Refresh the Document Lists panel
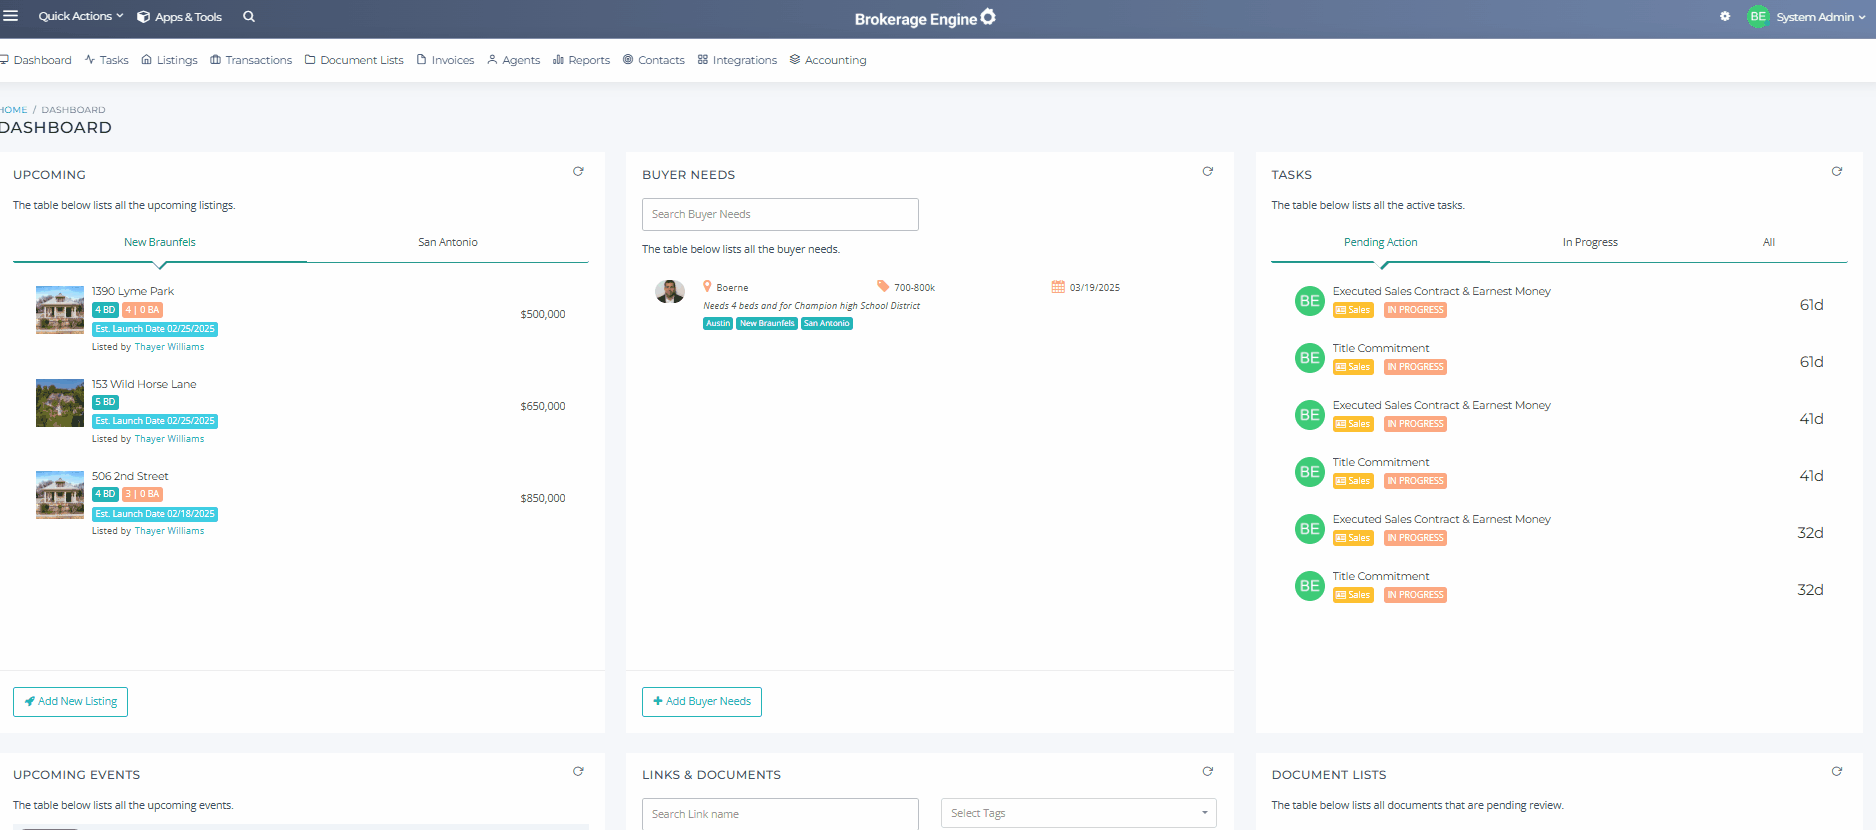The height and width of the screenshot is (830, 1876). coord(1837,772)
